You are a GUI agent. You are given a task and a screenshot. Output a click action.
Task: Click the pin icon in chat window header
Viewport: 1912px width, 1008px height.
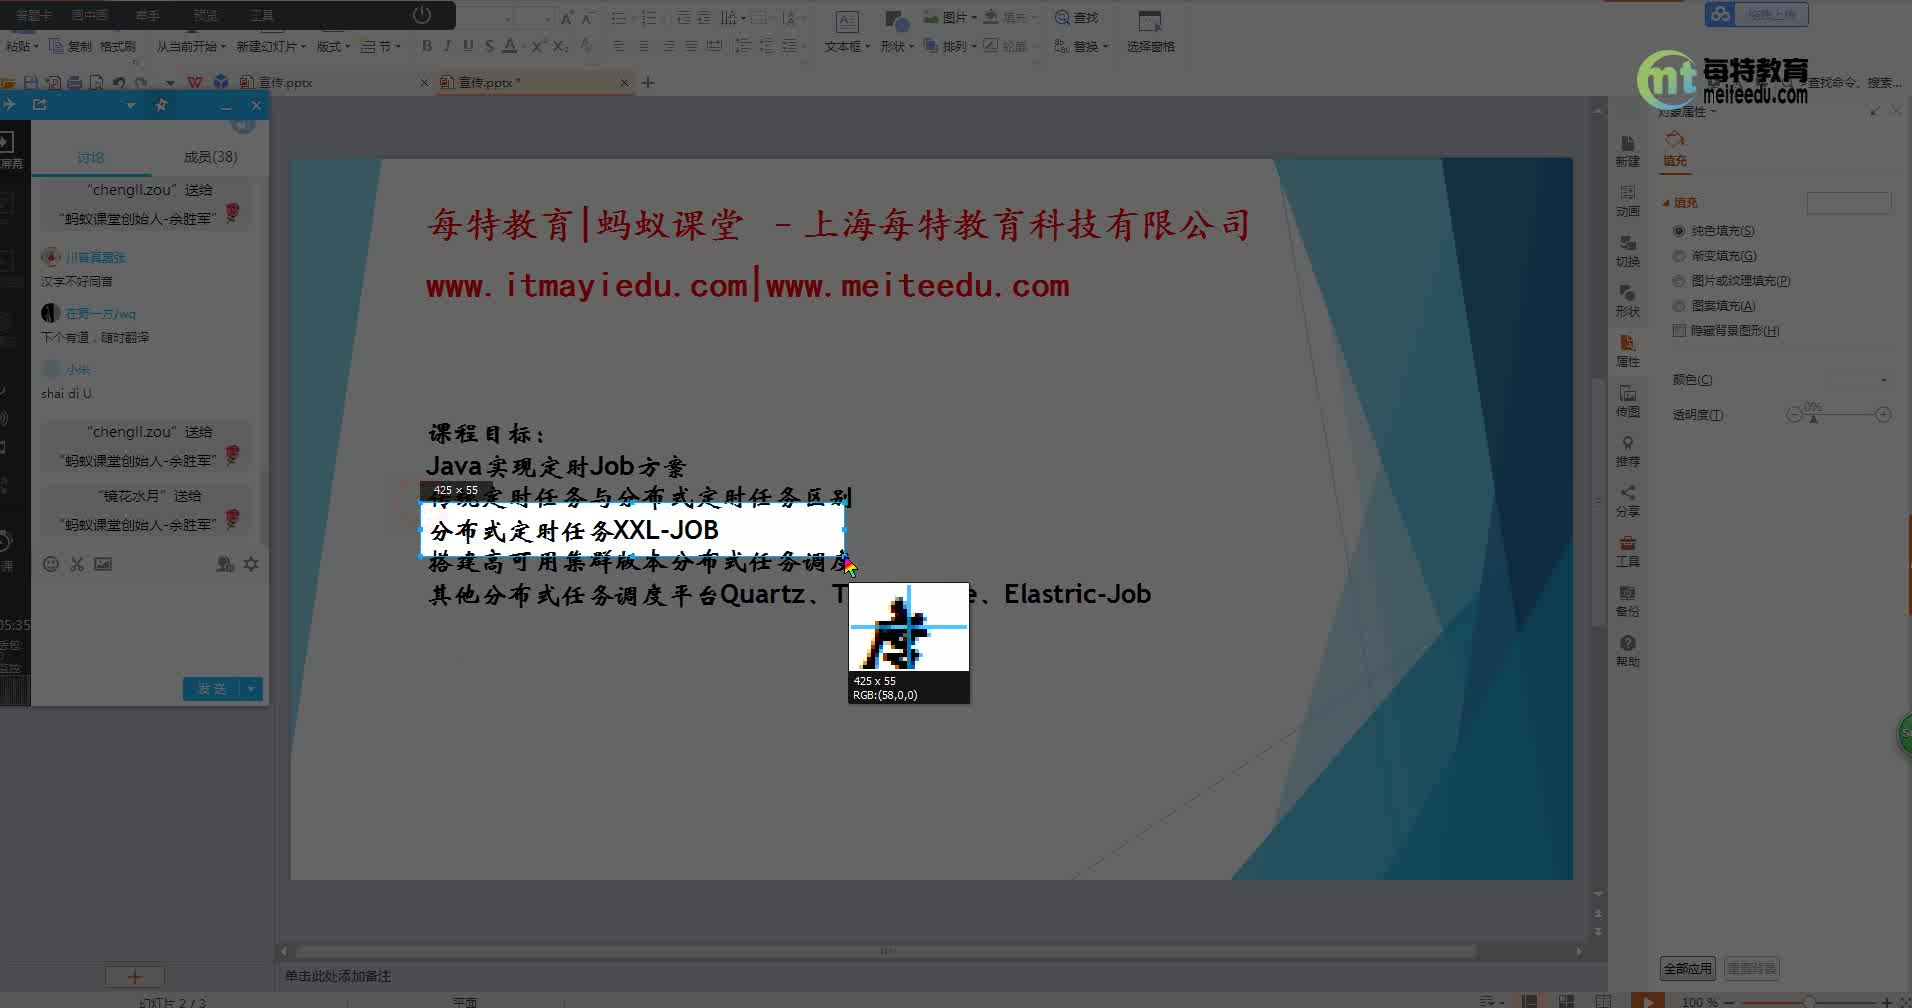coord(161,105)
